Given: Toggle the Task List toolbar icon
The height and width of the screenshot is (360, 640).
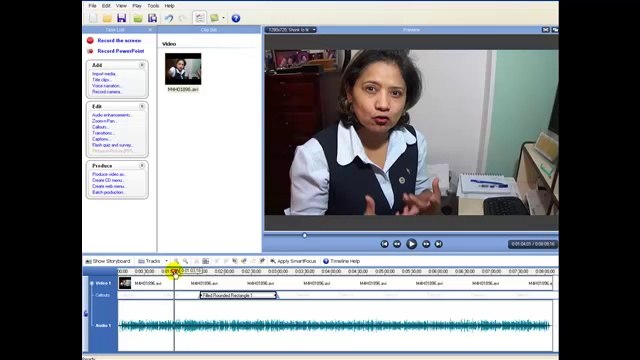Looking at the screenshot, I should pyautogui.click(x=200, y=18).
